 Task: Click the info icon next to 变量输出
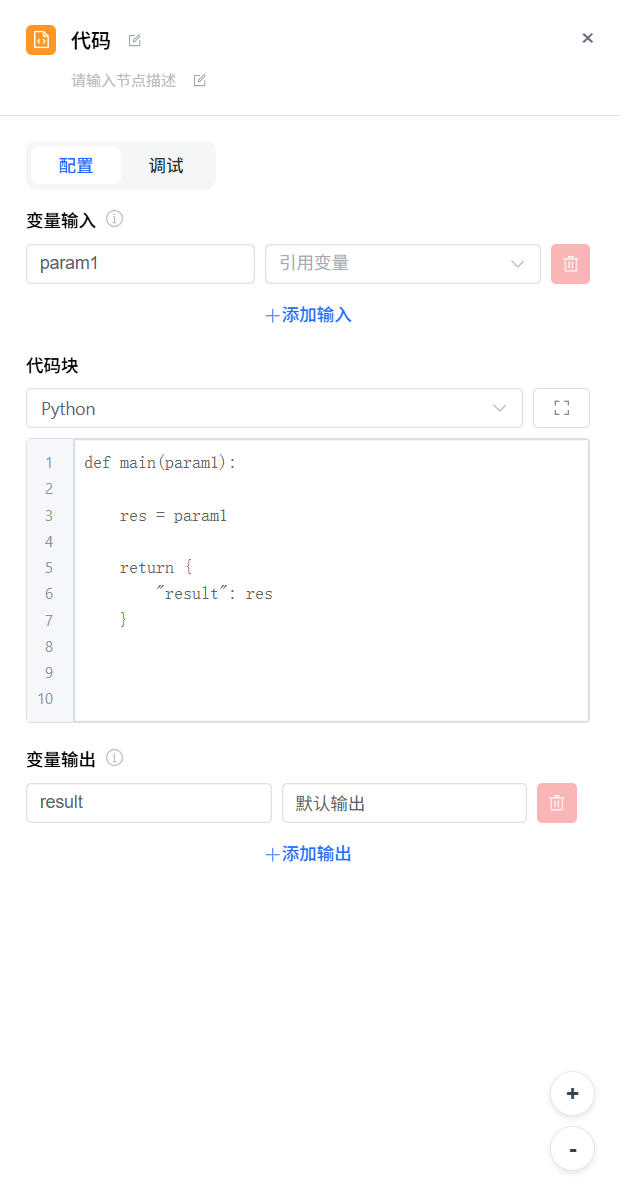114,758
